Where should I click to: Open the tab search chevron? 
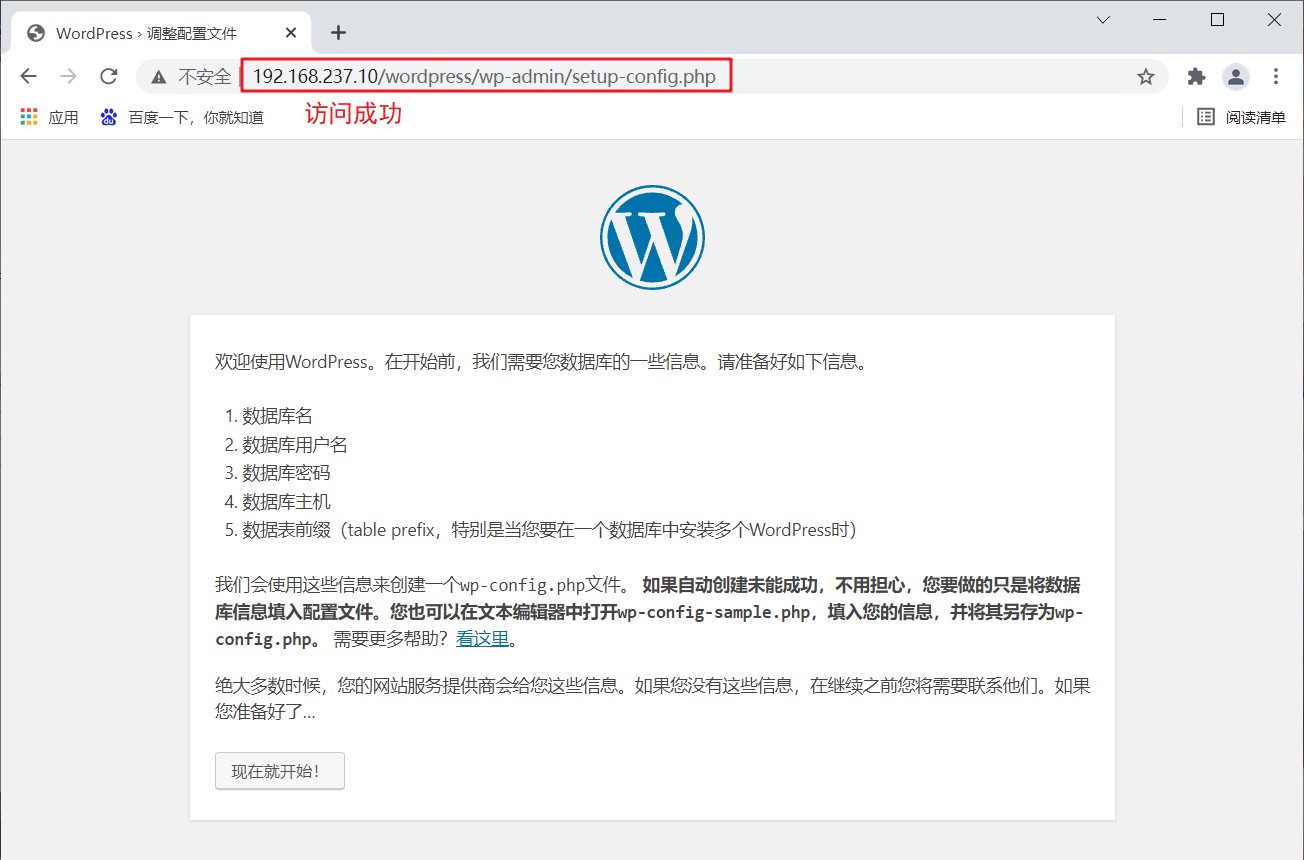click(x=1103, y=20)
